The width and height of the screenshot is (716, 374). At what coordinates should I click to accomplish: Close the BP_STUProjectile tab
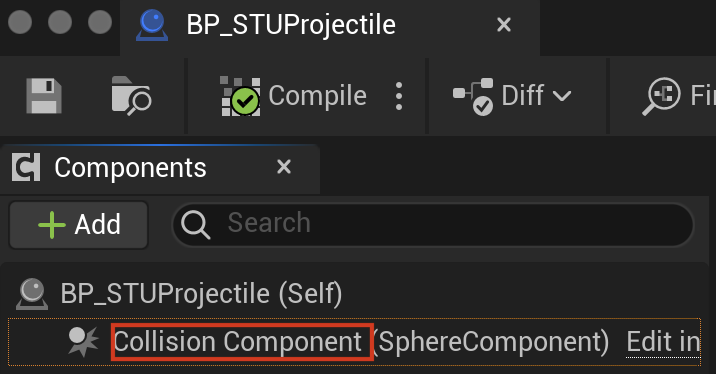[504, 25]
